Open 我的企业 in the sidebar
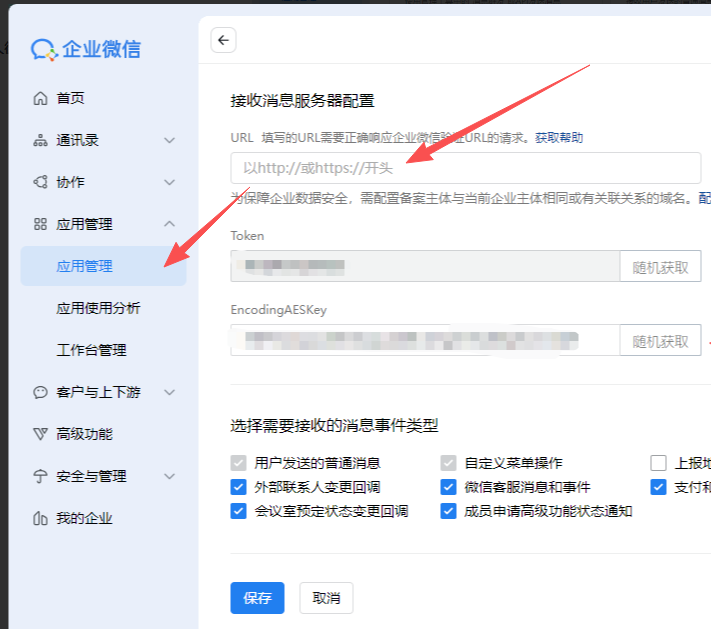 click(x=84, y=518)
